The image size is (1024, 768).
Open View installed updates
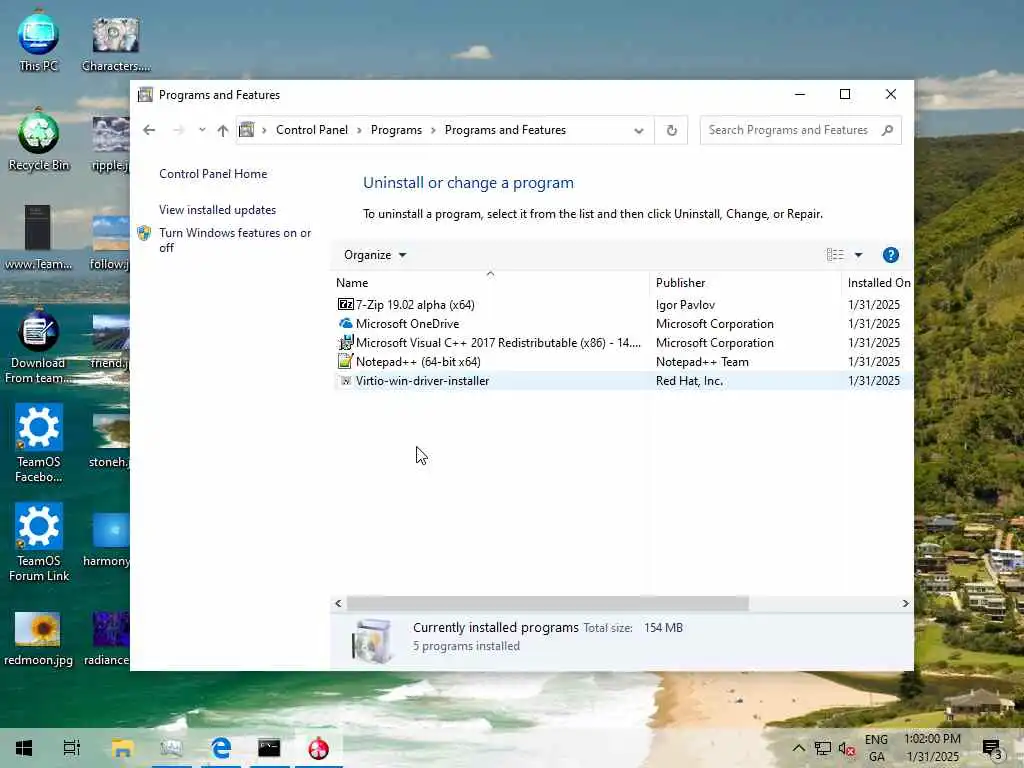click(x=217, y=210)
